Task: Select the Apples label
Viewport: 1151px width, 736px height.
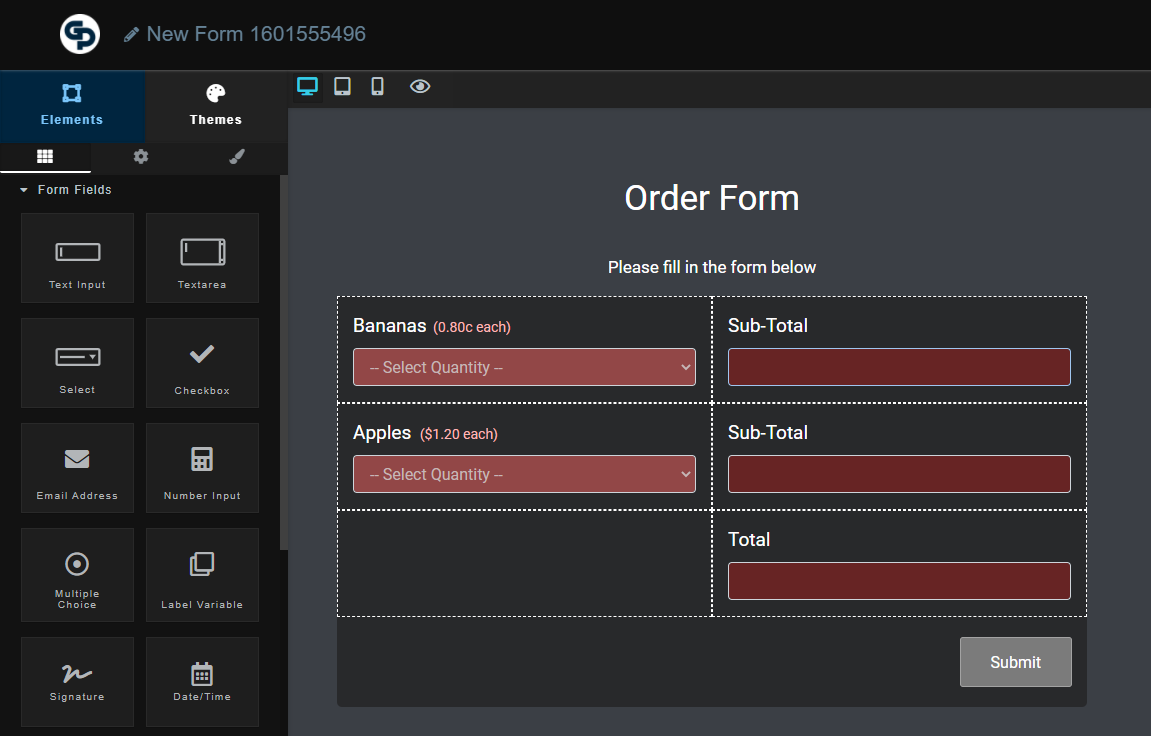Action: tap(382, 432)
